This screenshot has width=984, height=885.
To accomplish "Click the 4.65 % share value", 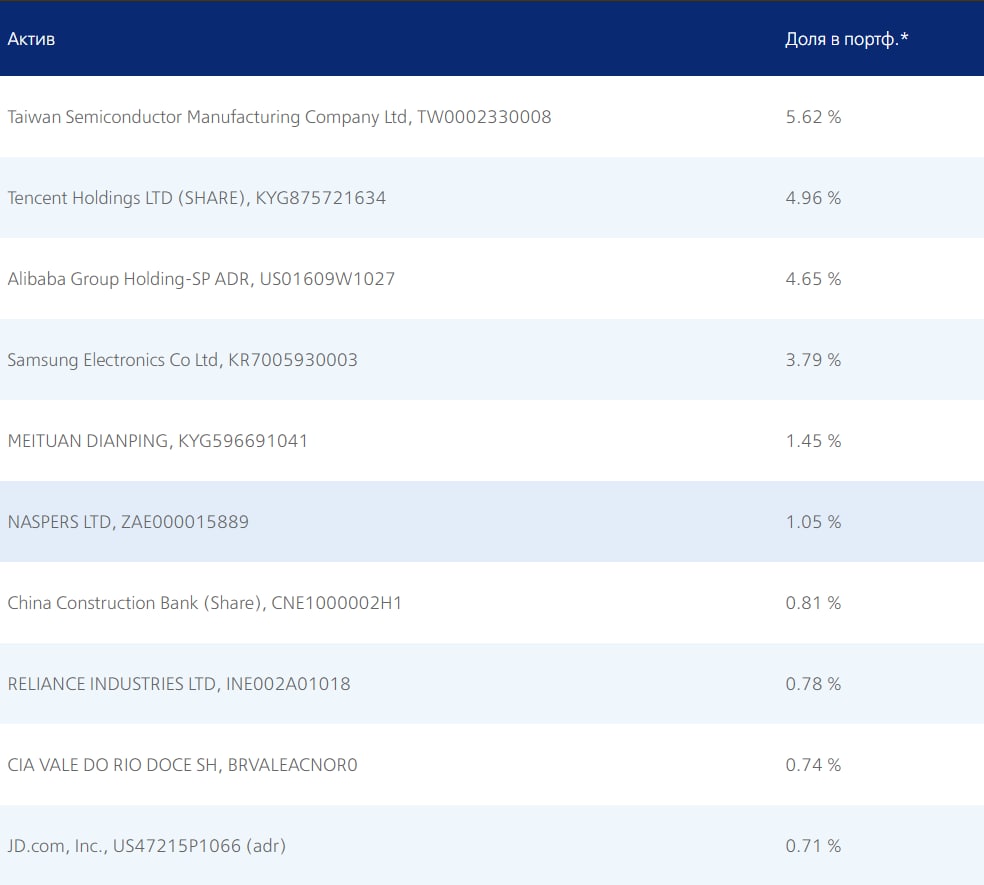I will point(813,279).
